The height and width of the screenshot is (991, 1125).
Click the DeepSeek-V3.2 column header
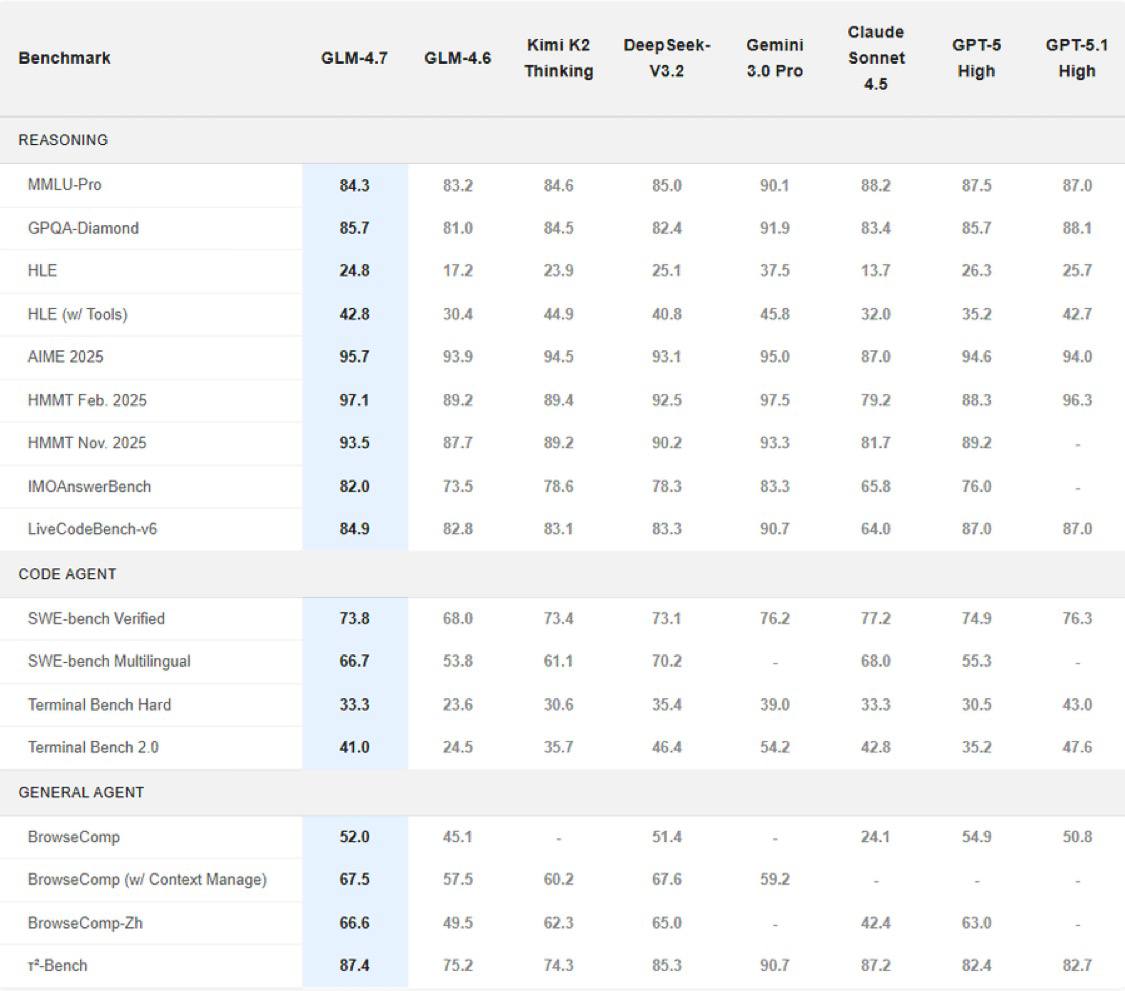coord(666,58)
